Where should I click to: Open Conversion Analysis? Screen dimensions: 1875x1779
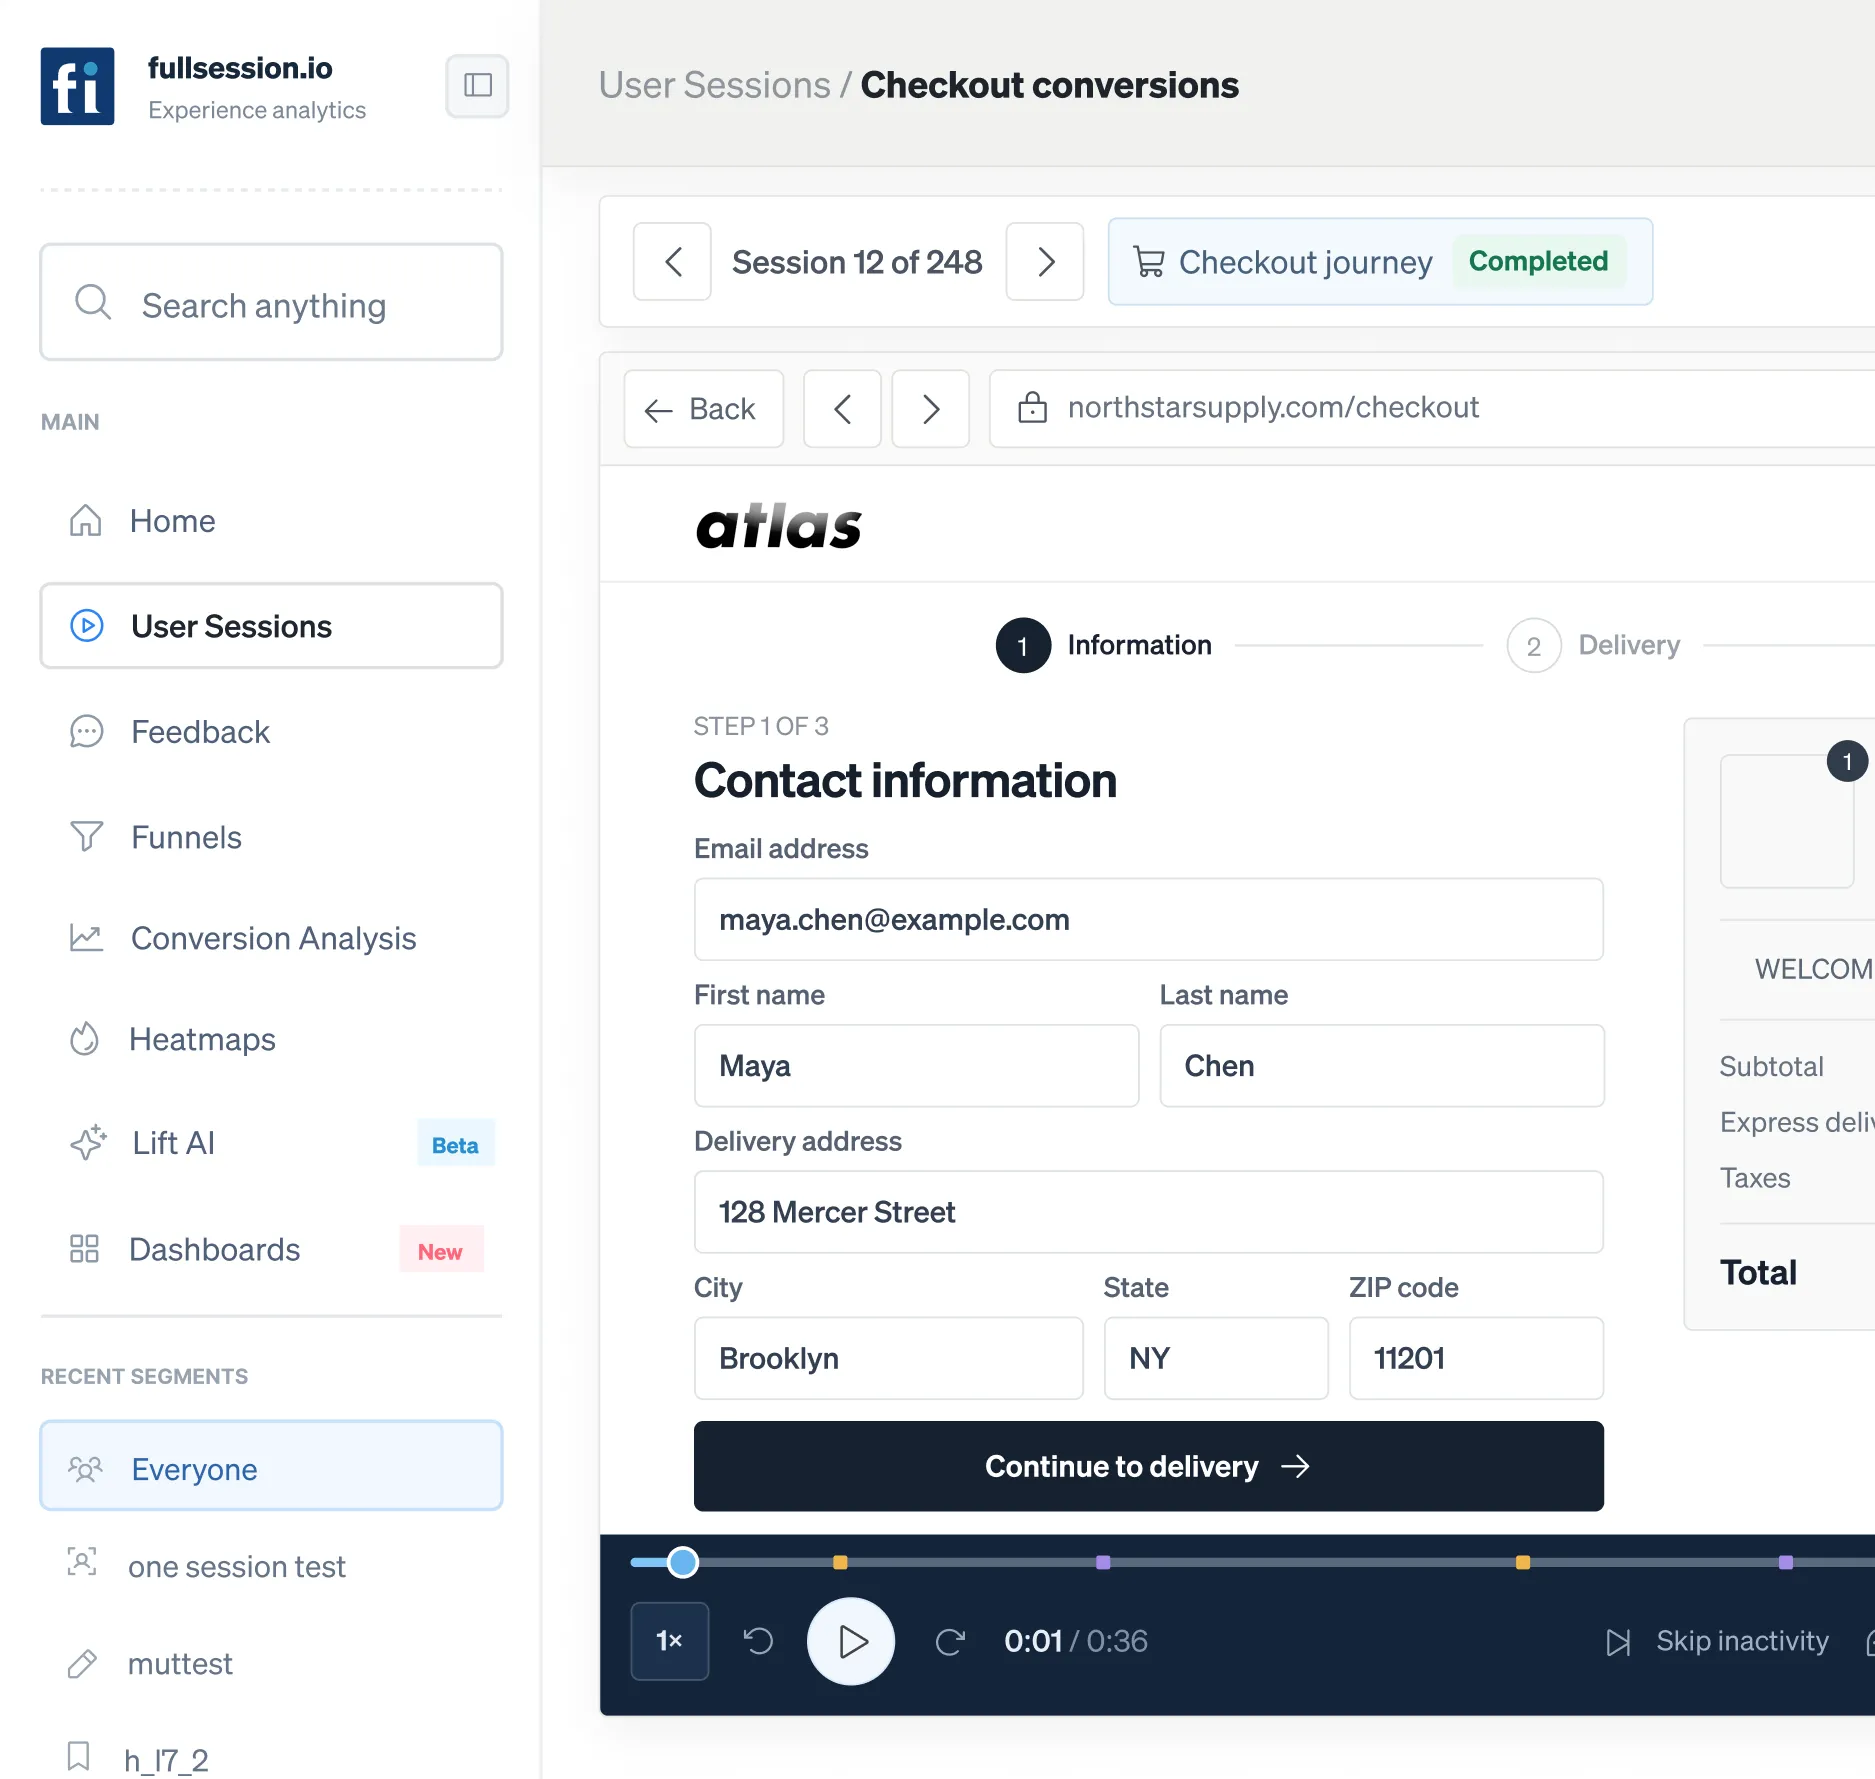pyautogui.click(x=271, y=938)
